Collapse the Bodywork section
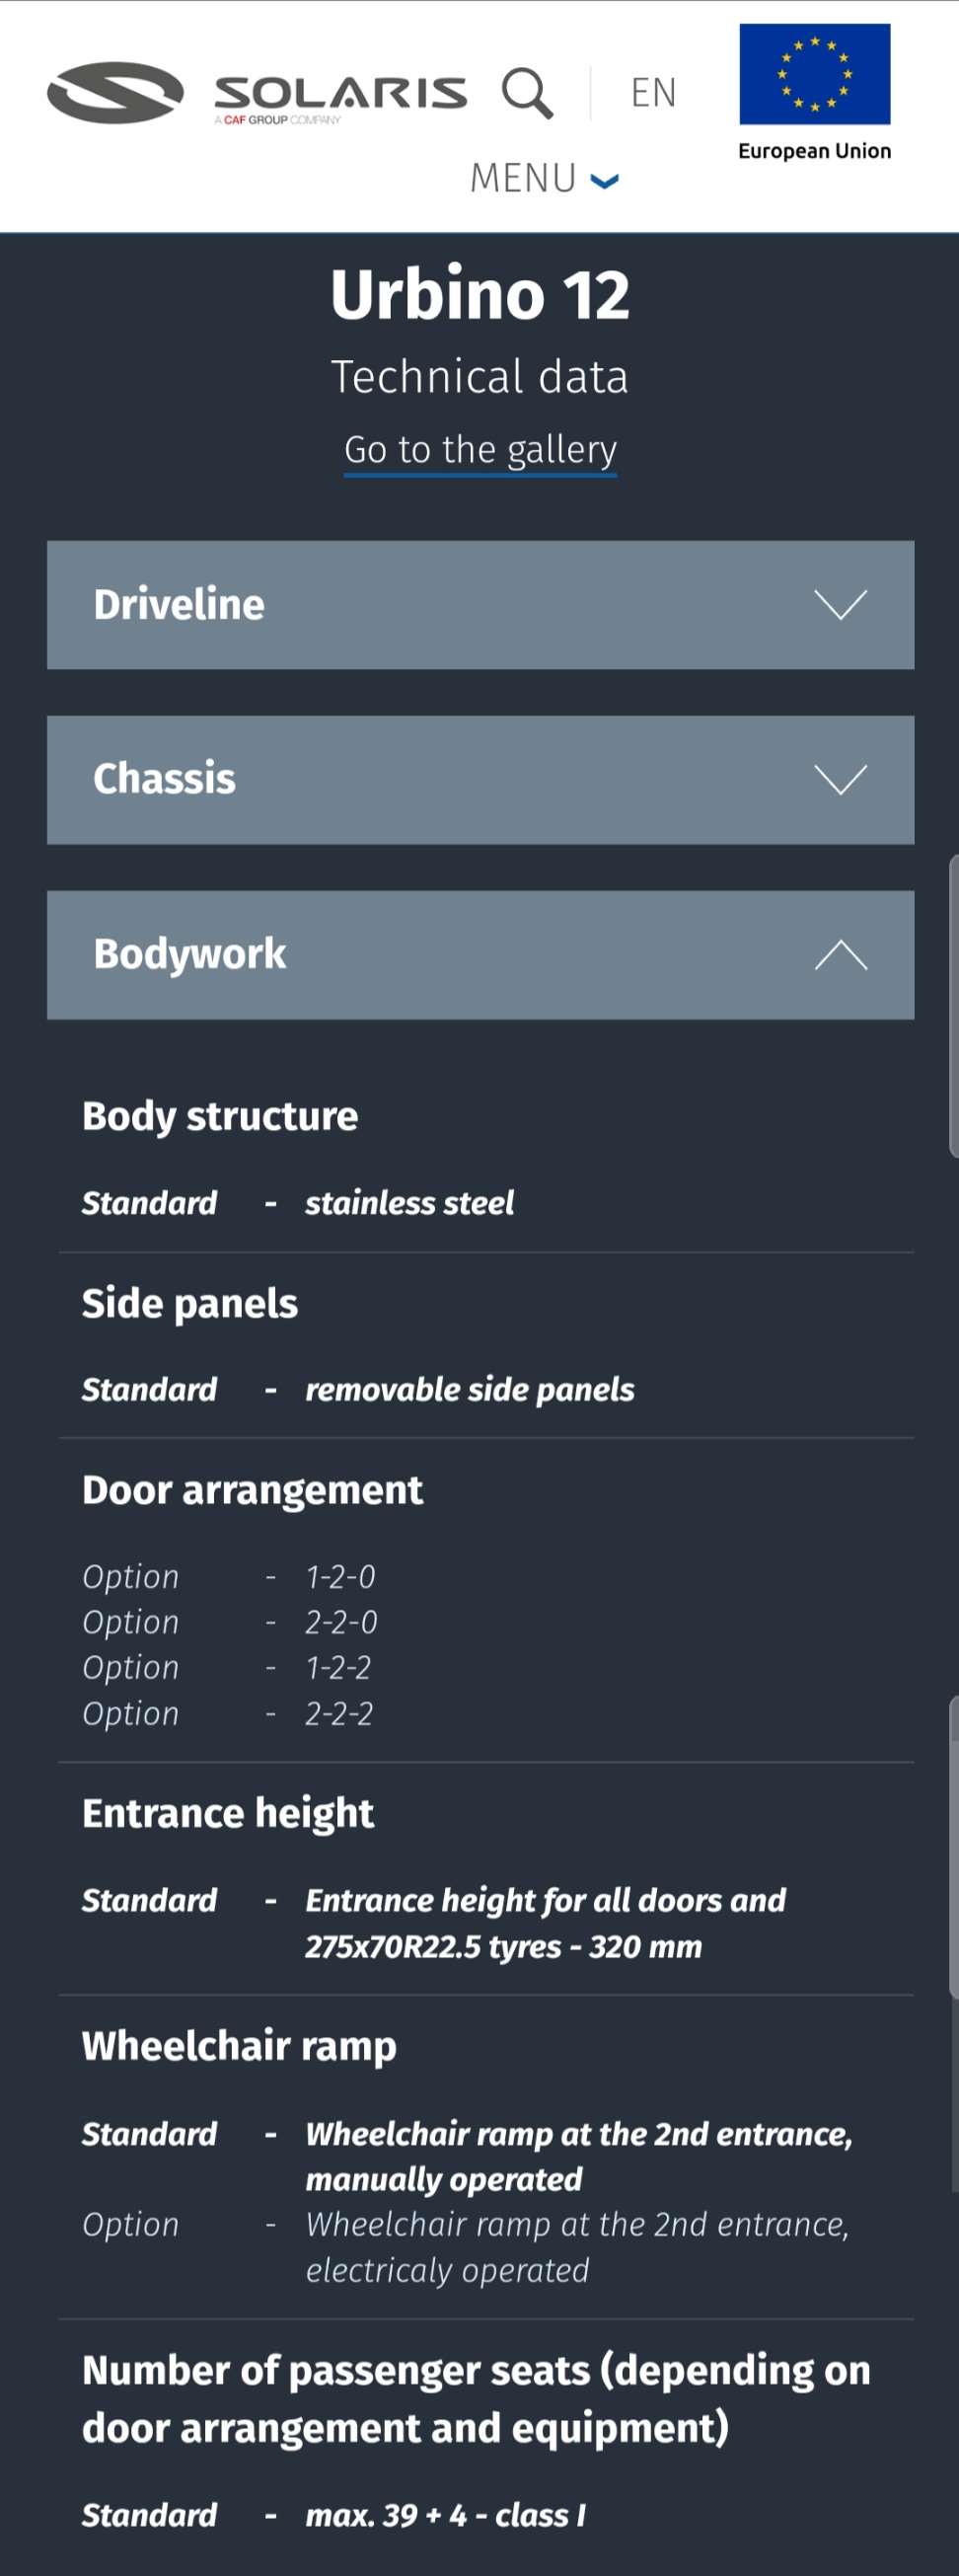Screen dimensions: 959x2576 click(480, 954)
